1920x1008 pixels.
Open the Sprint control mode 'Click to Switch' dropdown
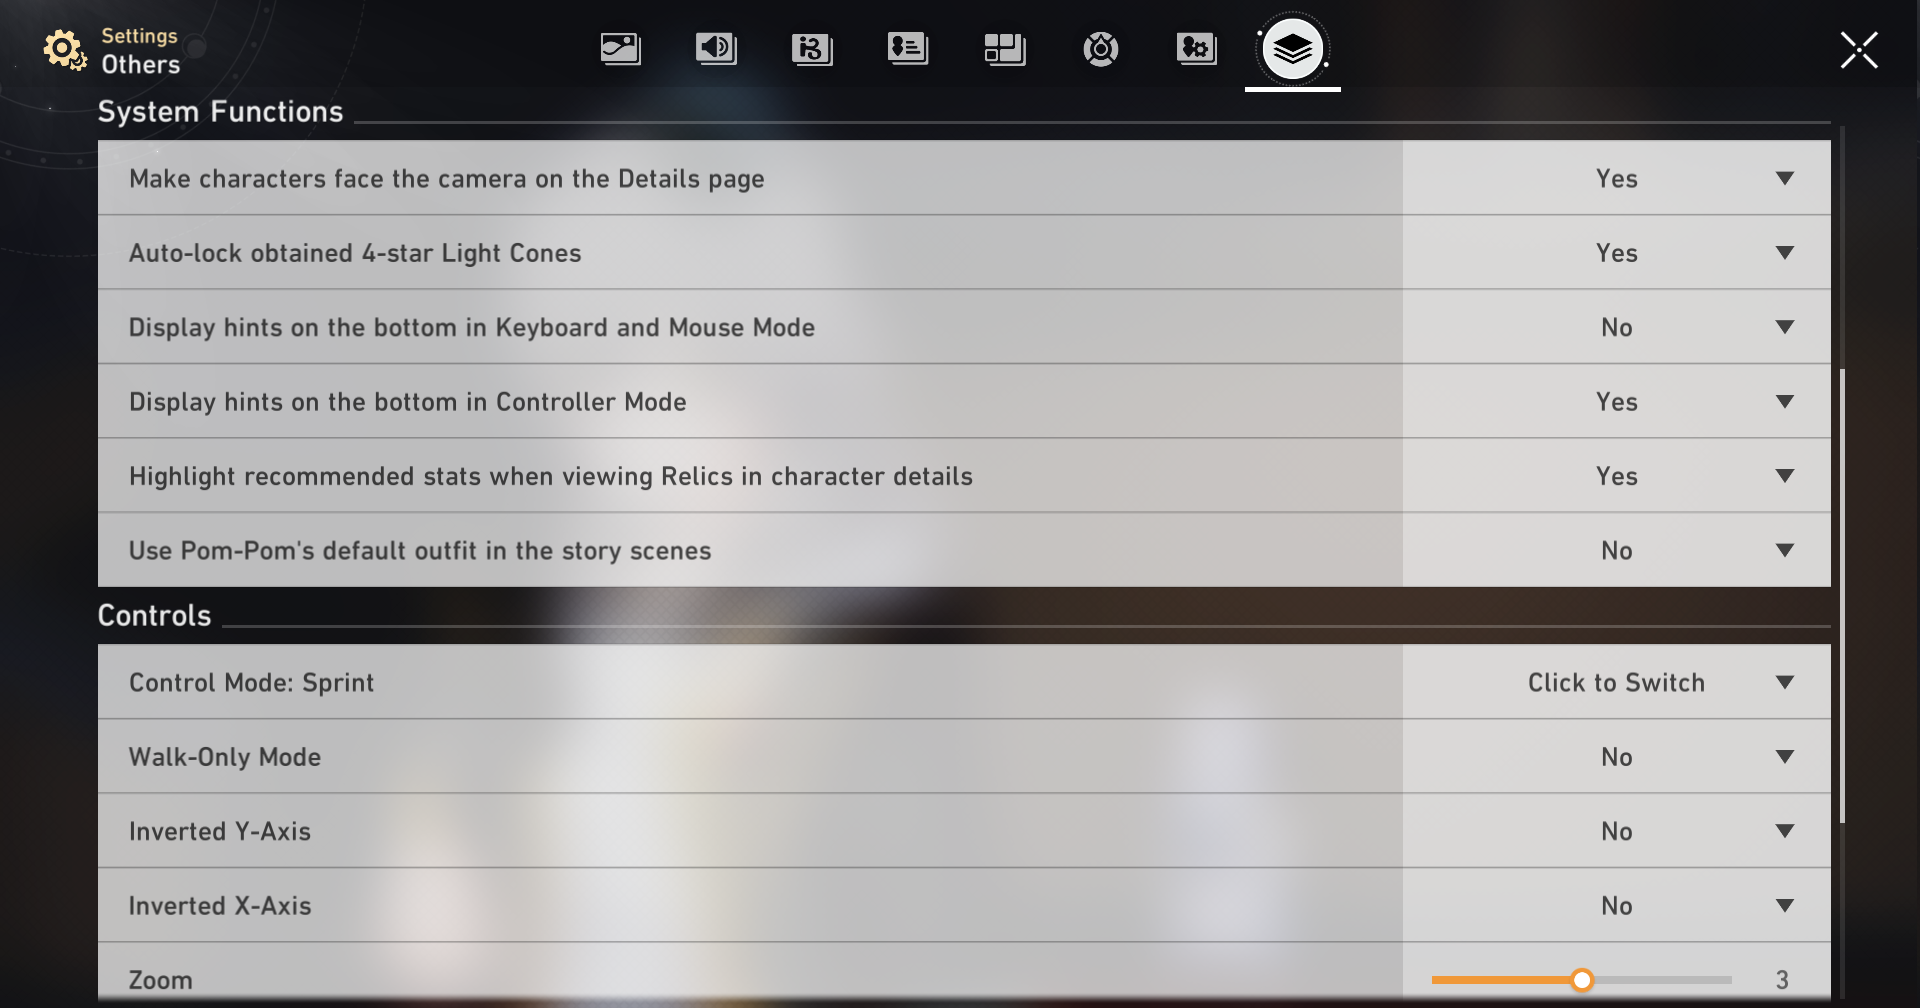(1616, 682)
